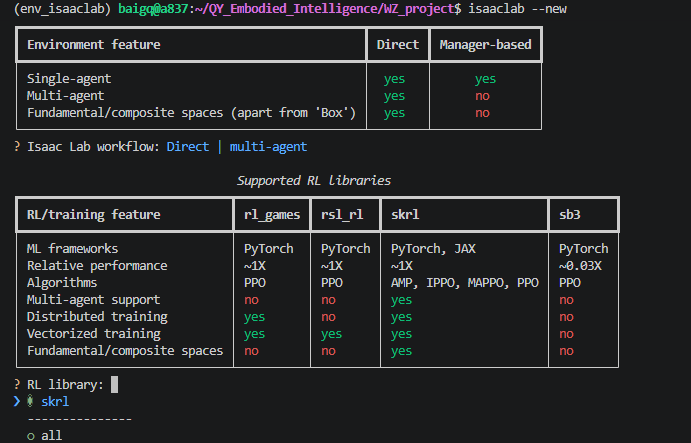Click the 'Direct' column header in first table
Image resolution: width=691 pixels, height=443 pixels.
pos(398,45)
